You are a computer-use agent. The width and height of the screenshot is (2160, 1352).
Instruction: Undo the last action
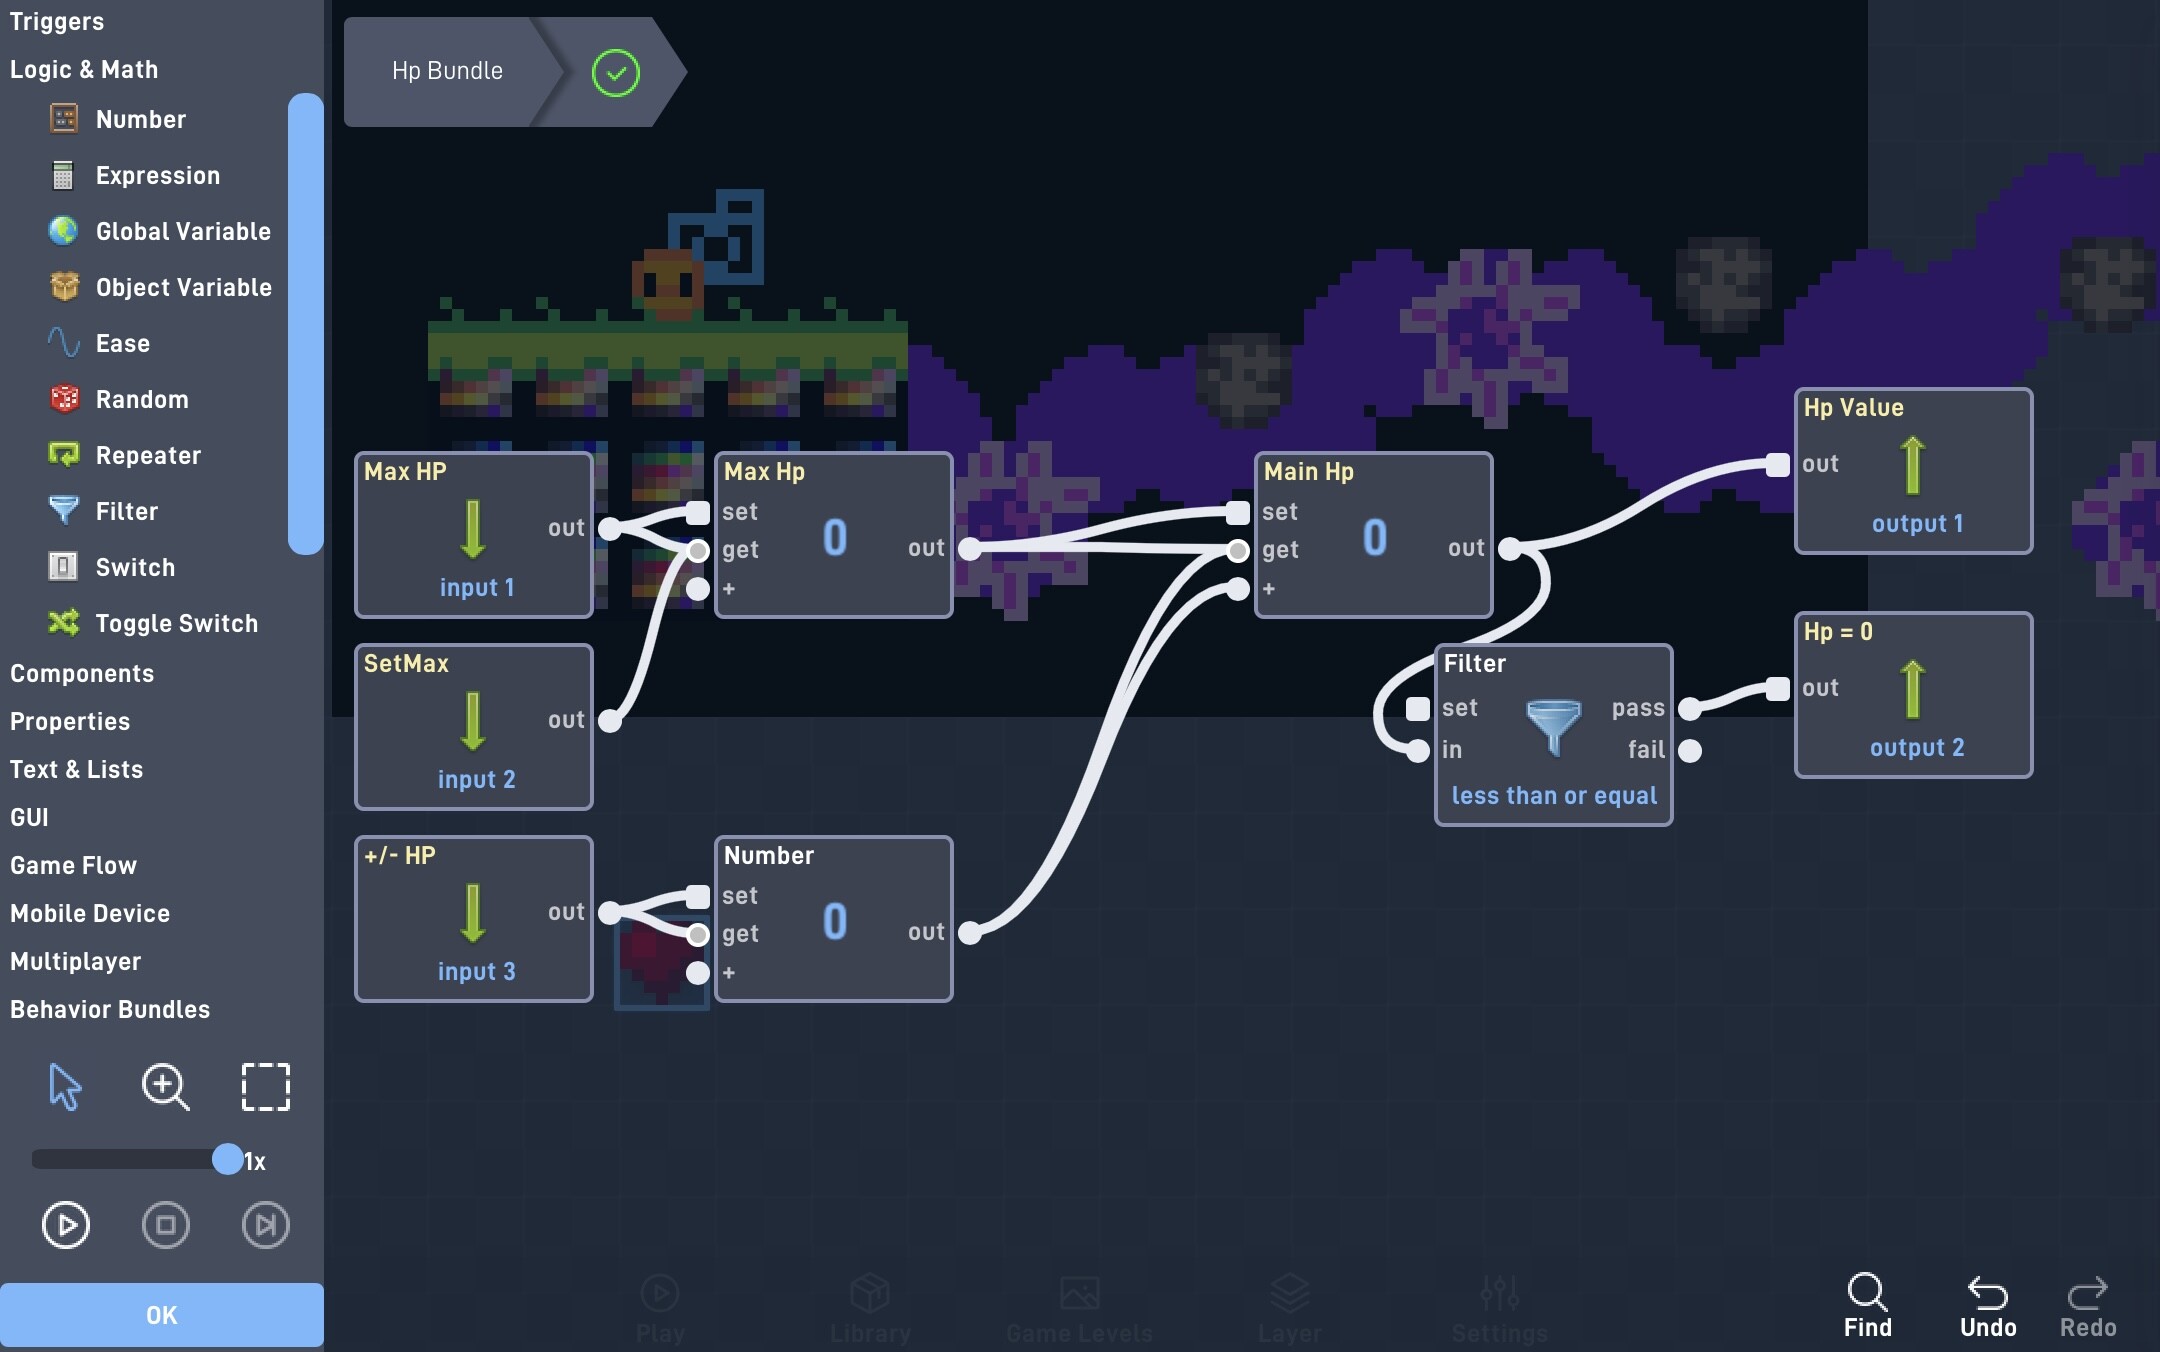(1988, 1306)
